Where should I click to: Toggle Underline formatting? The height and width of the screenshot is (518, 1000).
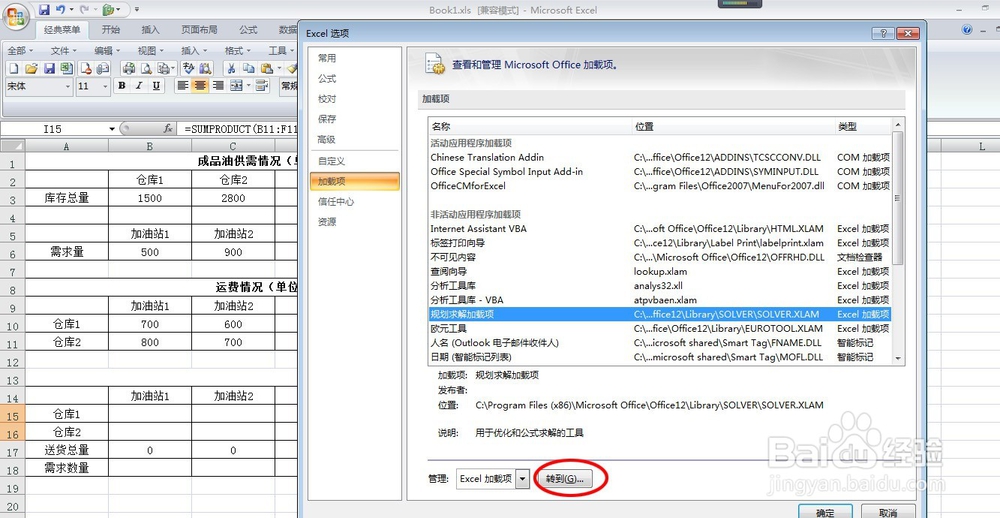point(156,85)
